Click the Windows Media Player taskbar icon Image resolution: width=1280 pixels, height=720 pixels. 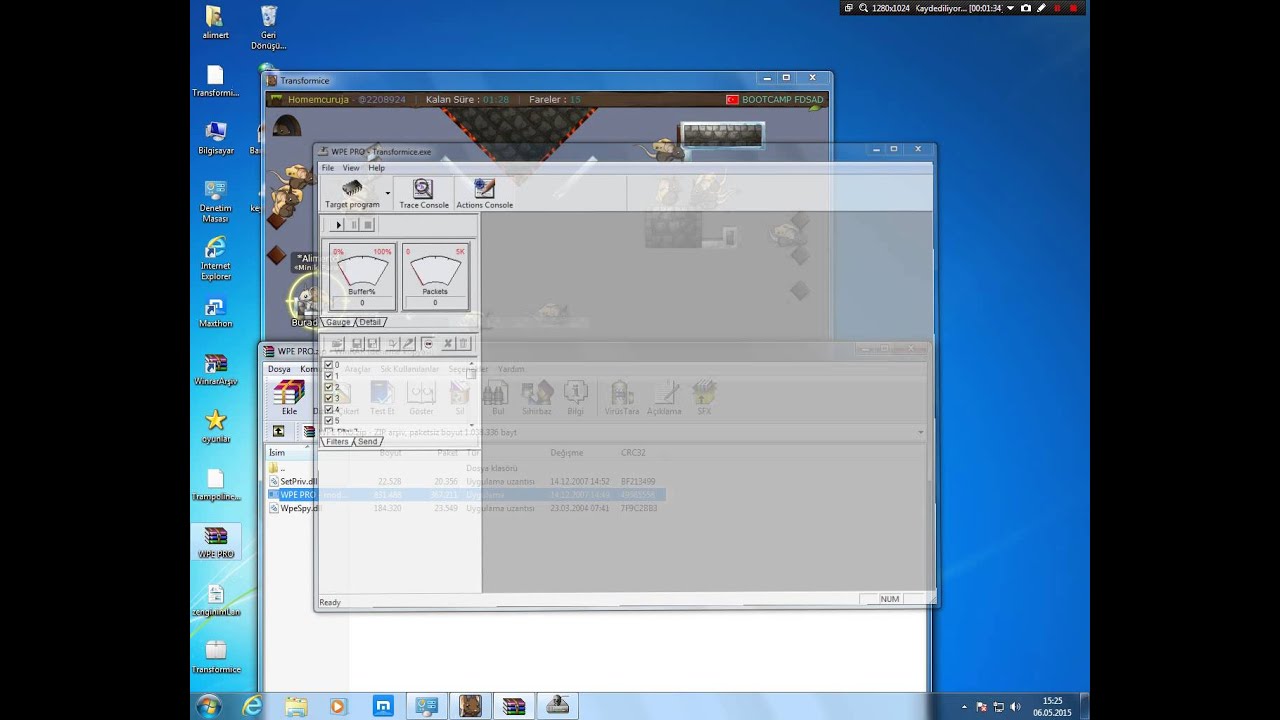(337, 706)
